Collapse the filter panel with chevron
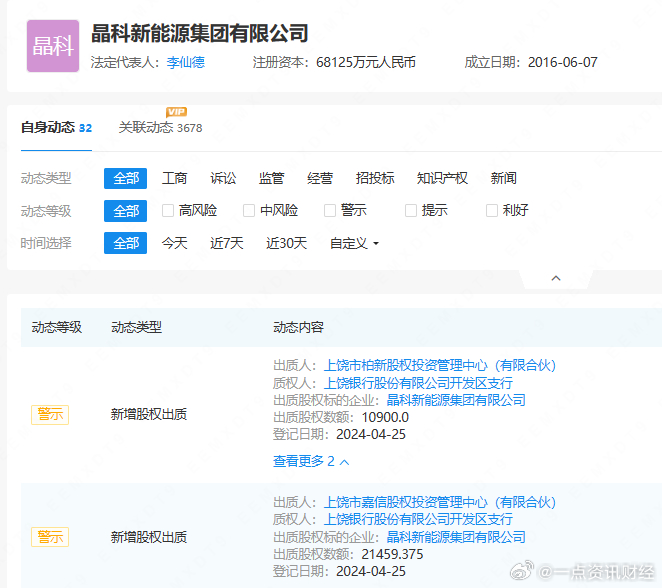The image size is (662, 588). [556, 278]
